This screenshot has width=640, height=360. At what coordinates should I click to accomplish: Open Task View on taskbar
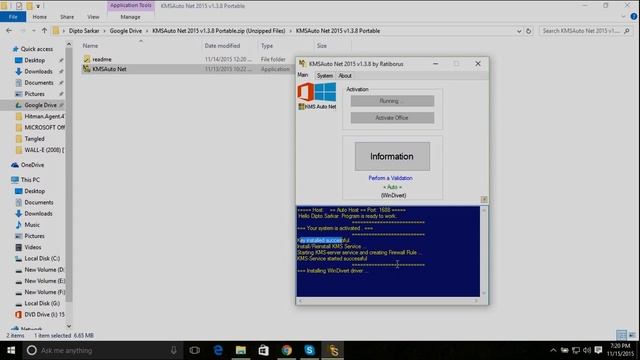point(195,350)
